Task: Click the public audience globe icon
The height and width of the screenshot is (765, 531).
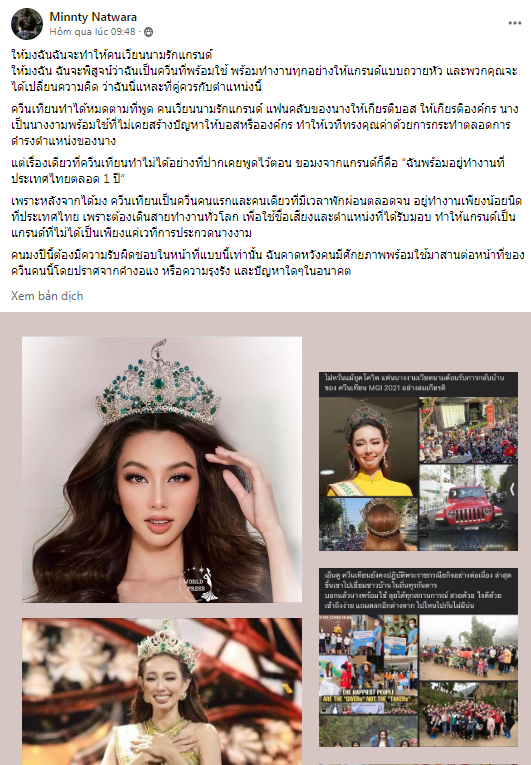Action: [148, 32]
